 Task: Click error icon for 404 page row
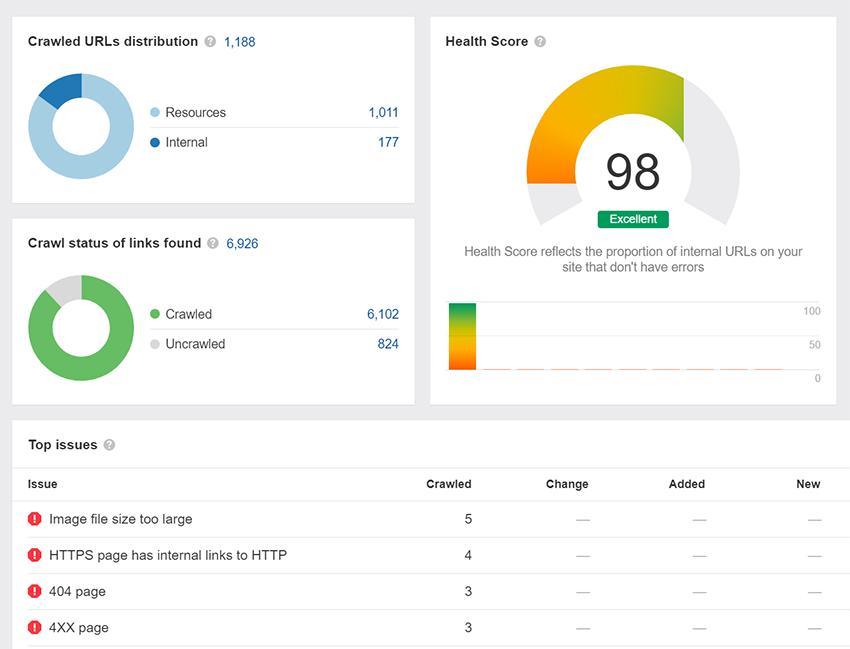[35, 591]
